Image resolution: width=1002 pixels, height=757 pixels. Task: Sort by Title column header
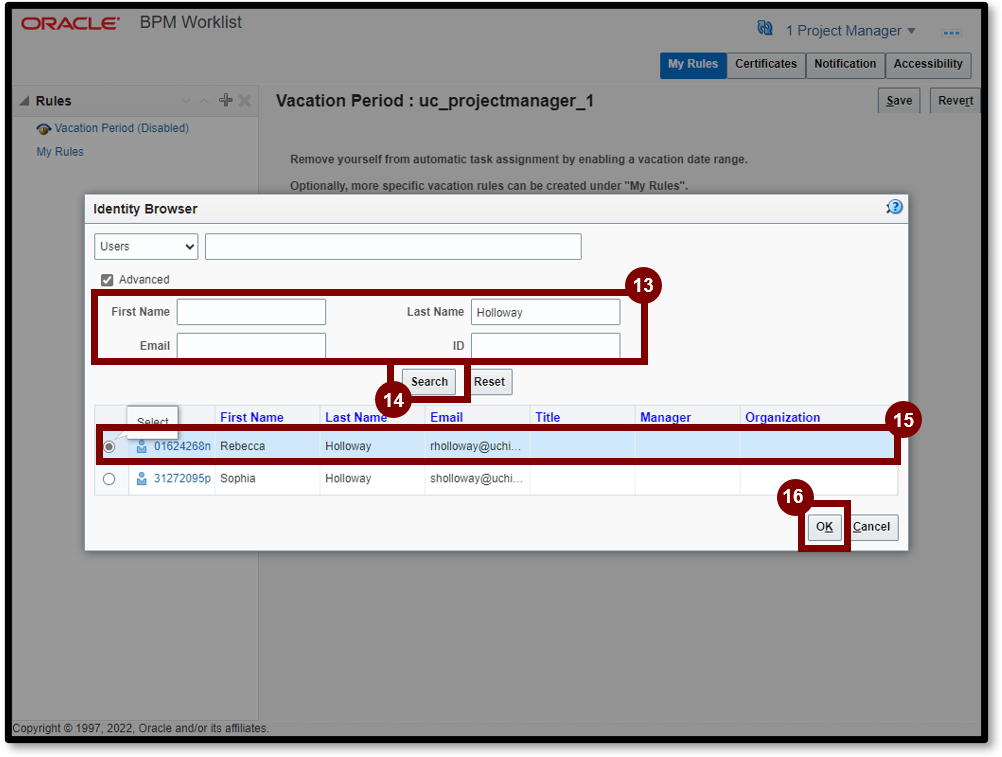[x=548, y=417]
